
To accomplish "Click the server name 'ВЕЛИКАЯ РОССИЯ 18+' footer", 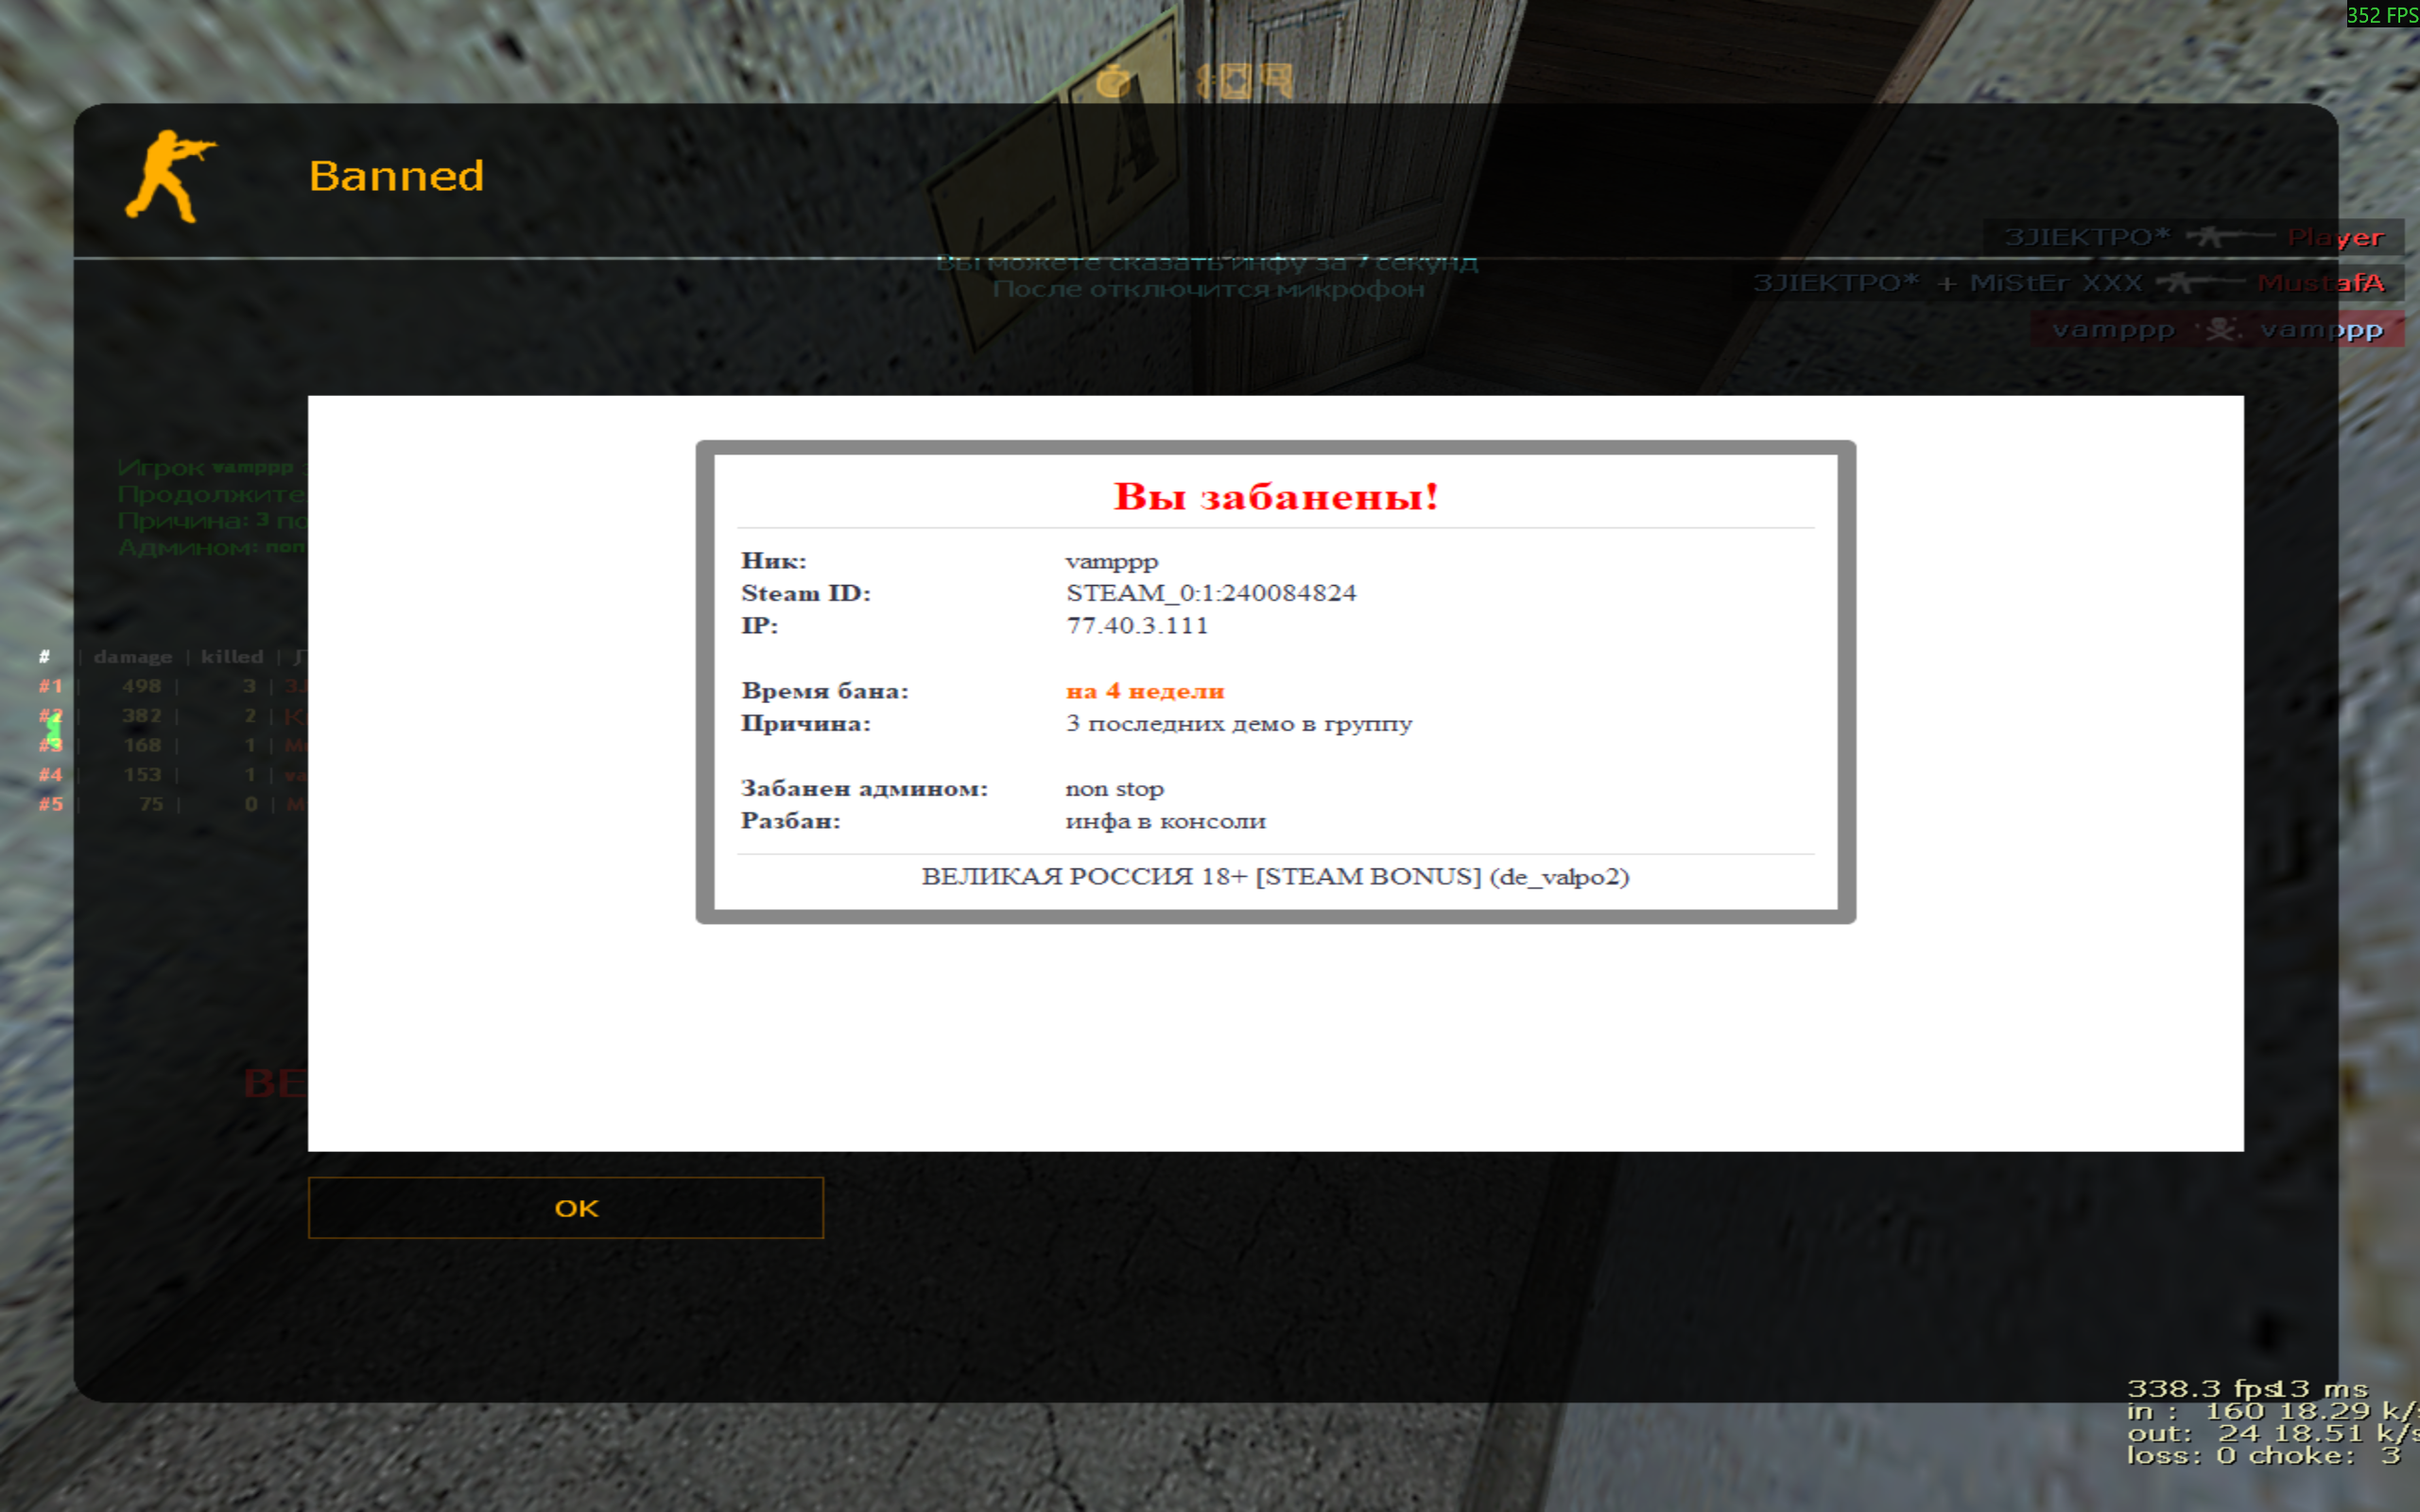I will [x=1274, y=877].
